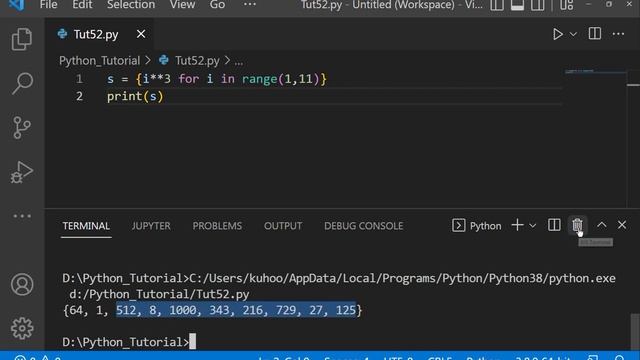Viewport: 640px width, 360px height.
Task: Create a new terminal with plus icon
Action: pos(517,225)
